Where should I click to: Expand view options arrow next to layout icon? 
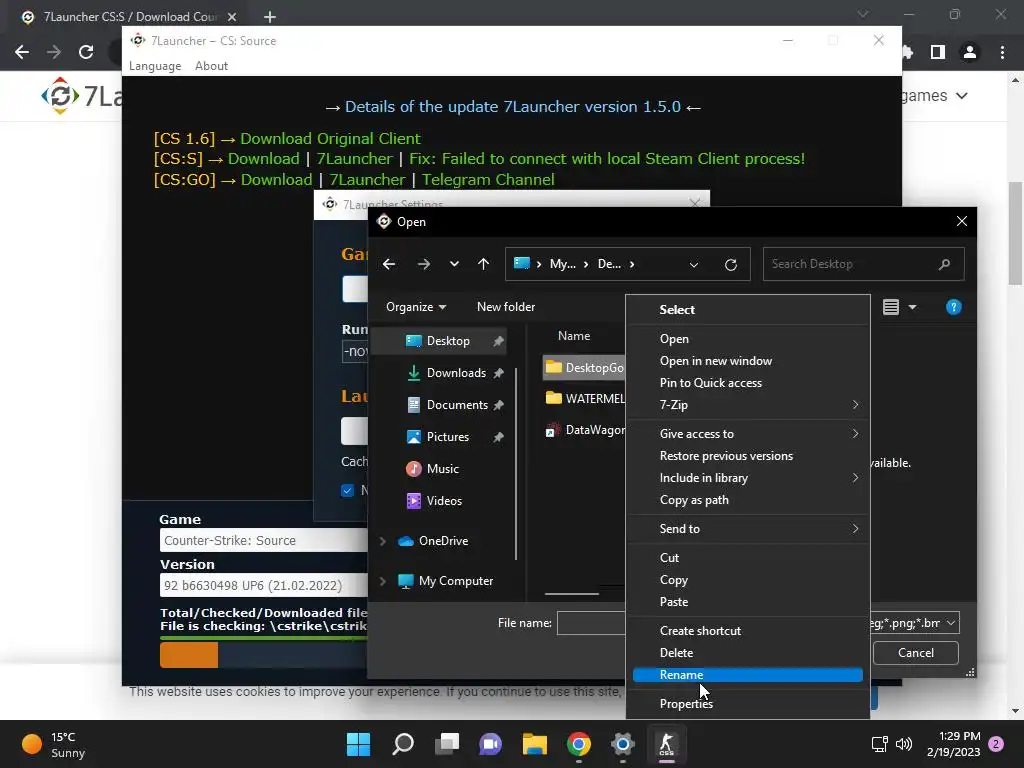point(912,307)
